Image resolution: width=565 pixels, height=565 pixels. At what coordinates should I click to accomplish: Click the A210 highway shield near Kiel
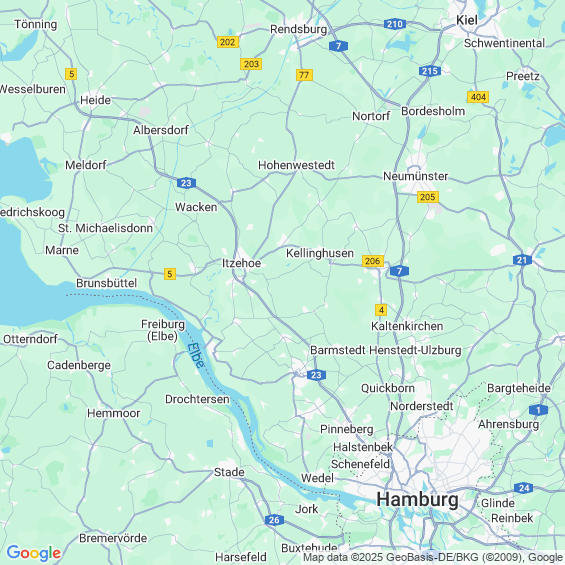click(x=395, y=24)
